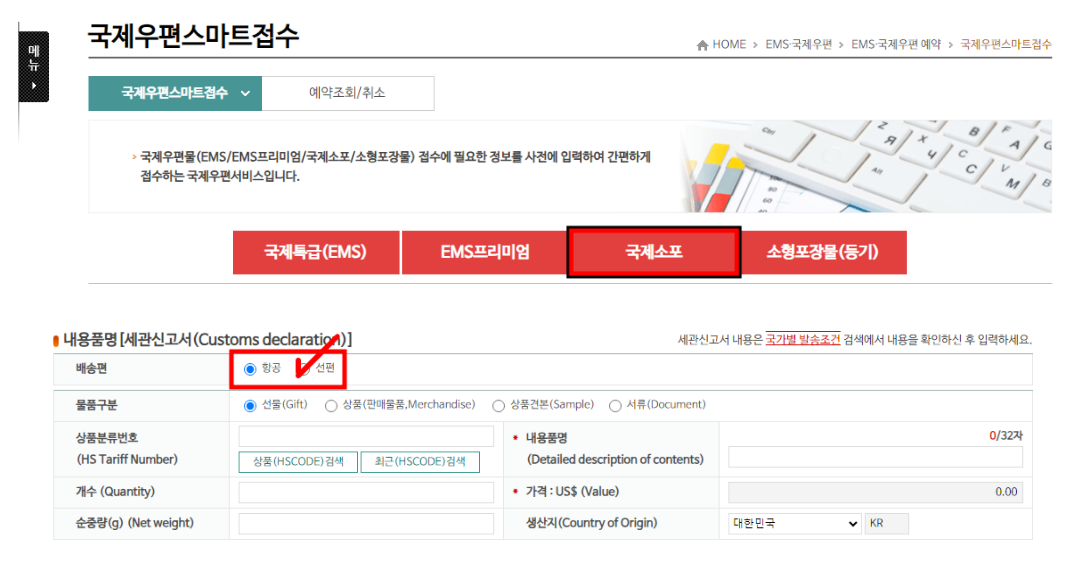1080x580 pixels.
Task: Select the 소형포장물(등기) service button
Action: pos(822,252)
